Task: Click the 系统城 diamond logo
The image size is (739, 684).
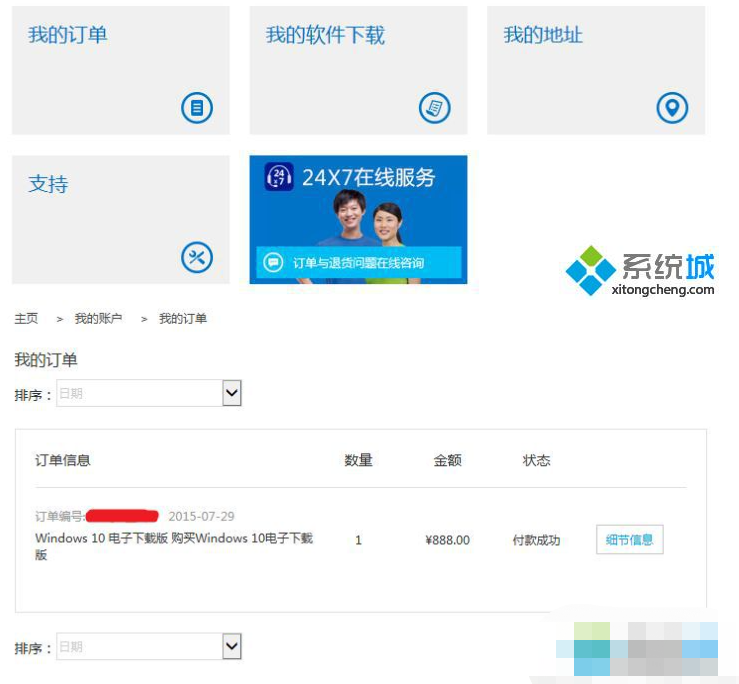Action: (x=590, y=270)
